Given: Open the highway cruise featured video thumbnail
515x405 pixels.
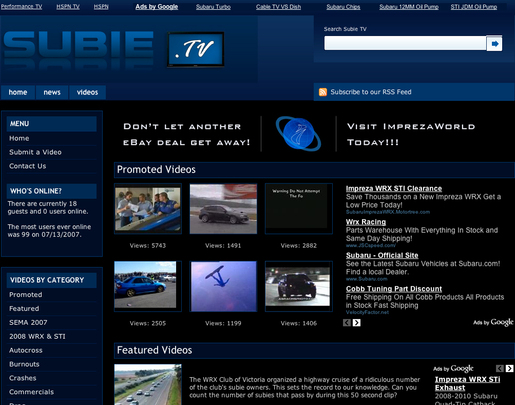Looking at the screenshot, I should pos(148,384).
